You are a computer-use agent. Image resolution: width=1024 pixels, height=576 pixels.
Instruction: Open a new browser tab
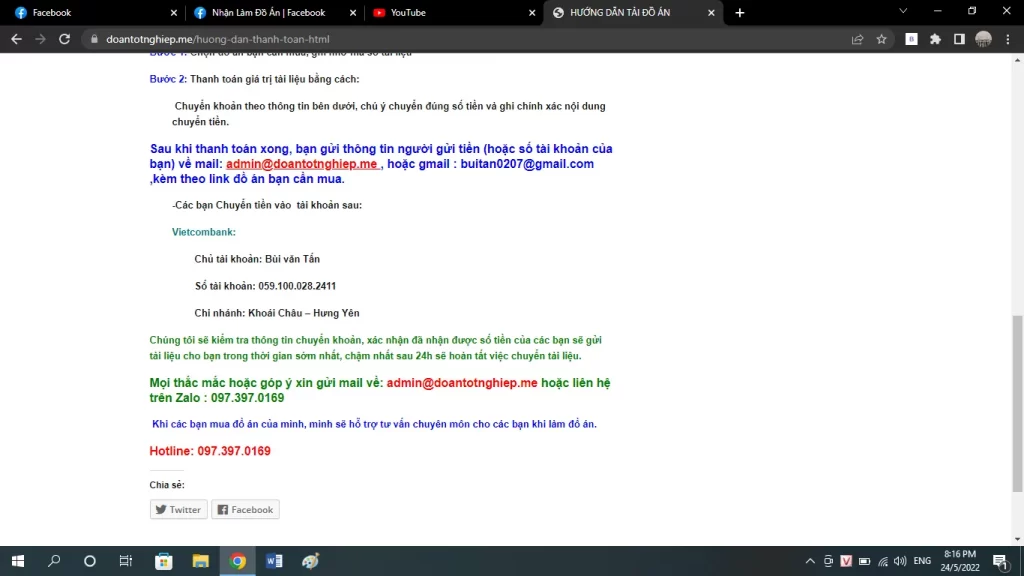point(740,13)
